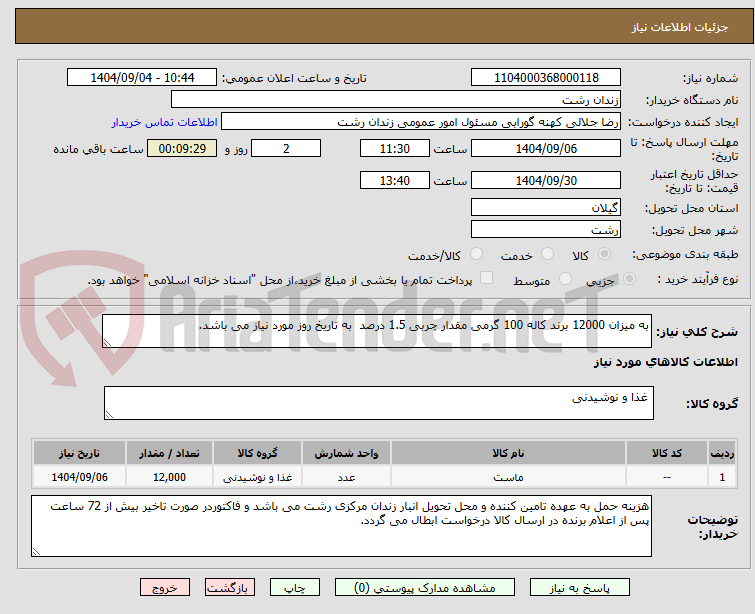755x614 pixels.
Task: Click the شماره نیاز field 1104000368000118
Action: click(546, 78)
